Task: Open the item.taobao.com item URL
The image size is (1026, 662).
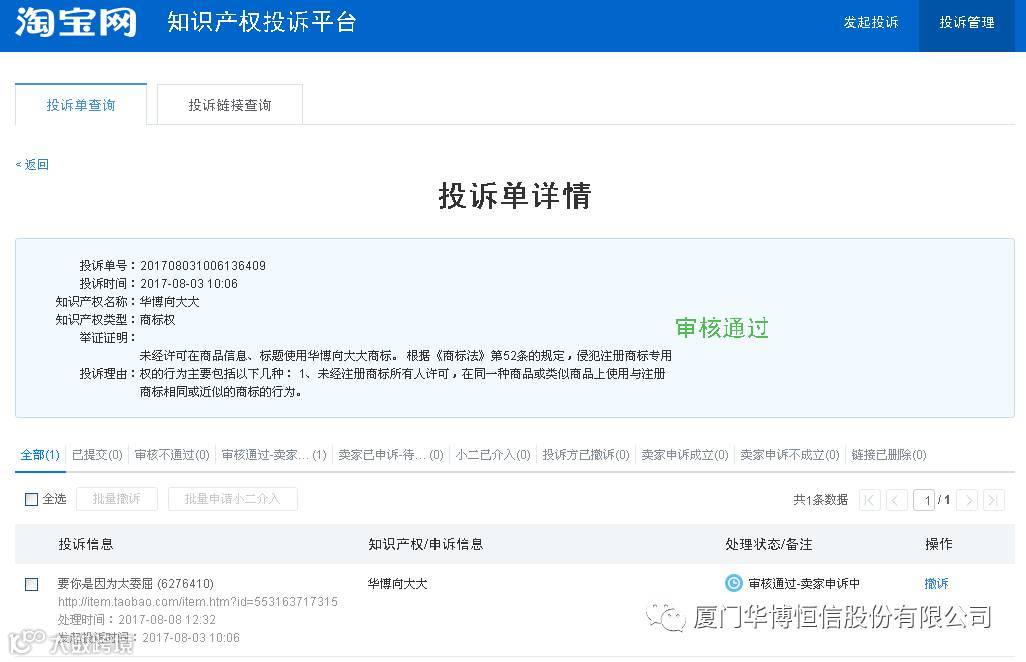Action: click(198, 601)
